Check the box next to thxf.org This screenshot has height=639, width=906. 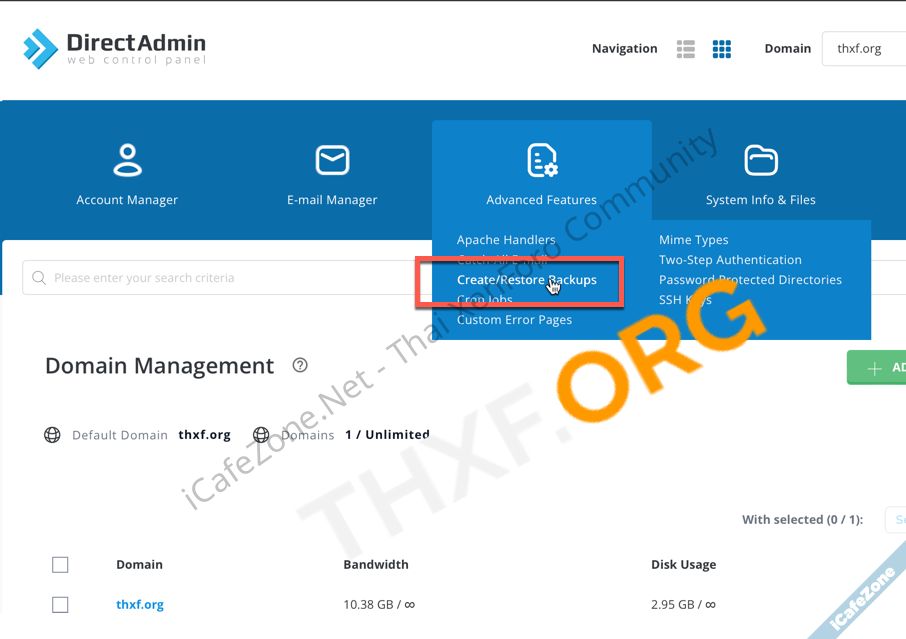click(x=60, y=604)
